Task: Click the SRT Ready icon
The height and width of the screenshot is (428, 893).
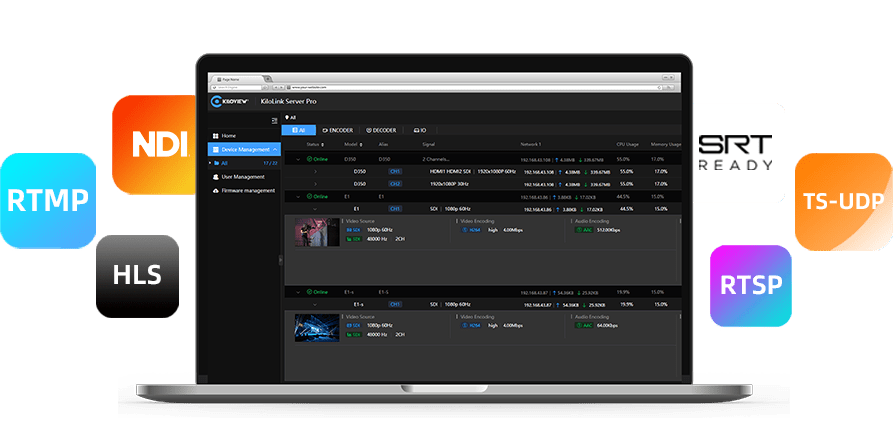Action: [x=738, y=152]
